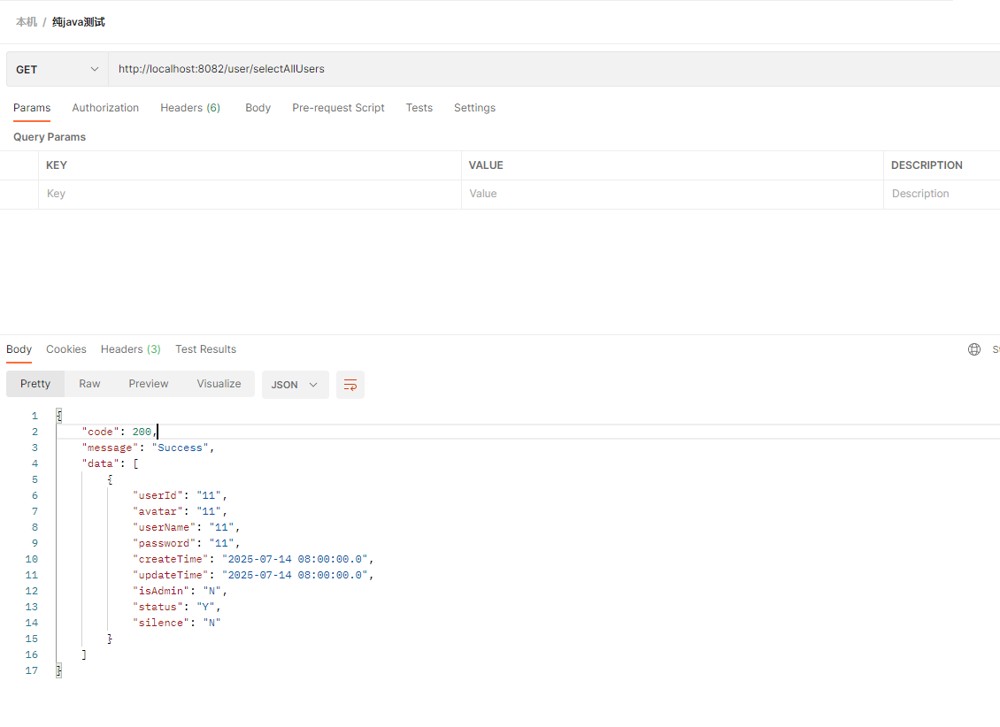This screenshot has width=1000, height=727.
Task: Click the Key input cell
Action: coord(249,194)
